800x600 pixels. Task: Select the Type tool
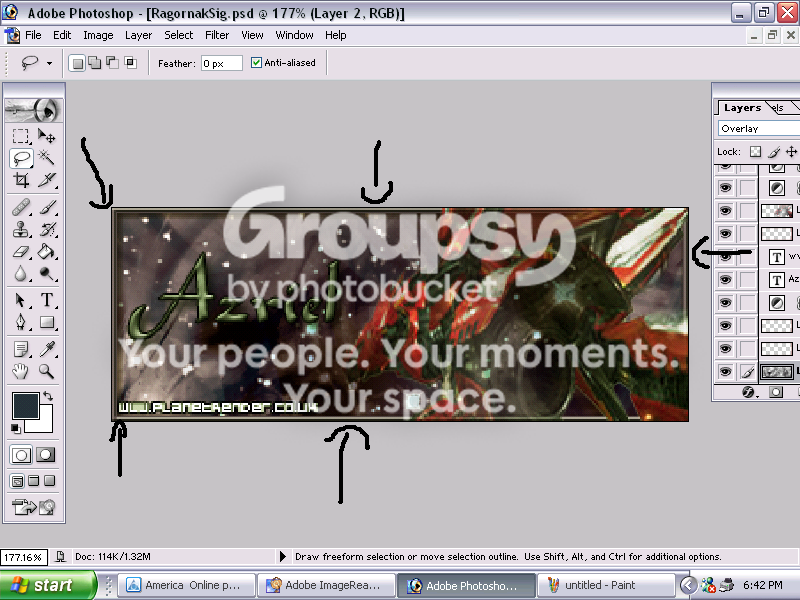[x=46, y=299]
